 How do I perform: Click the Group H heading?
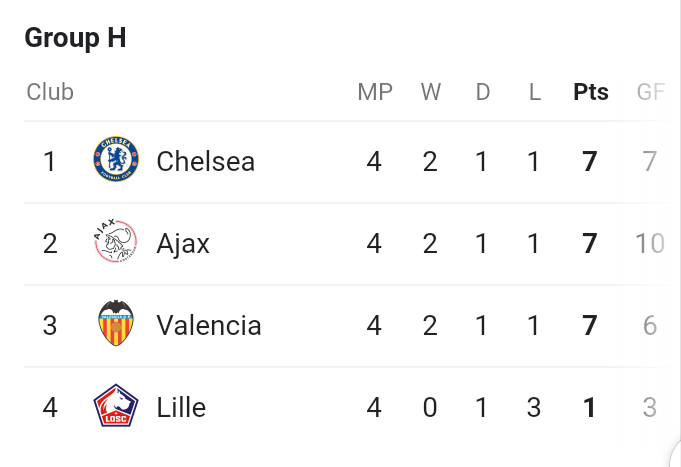[x=76, y=38]
